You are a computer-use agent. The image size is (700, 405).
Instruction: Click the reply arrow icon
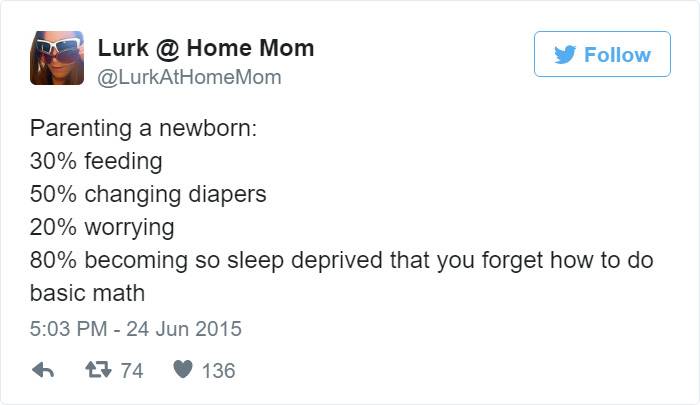[43, 370]
